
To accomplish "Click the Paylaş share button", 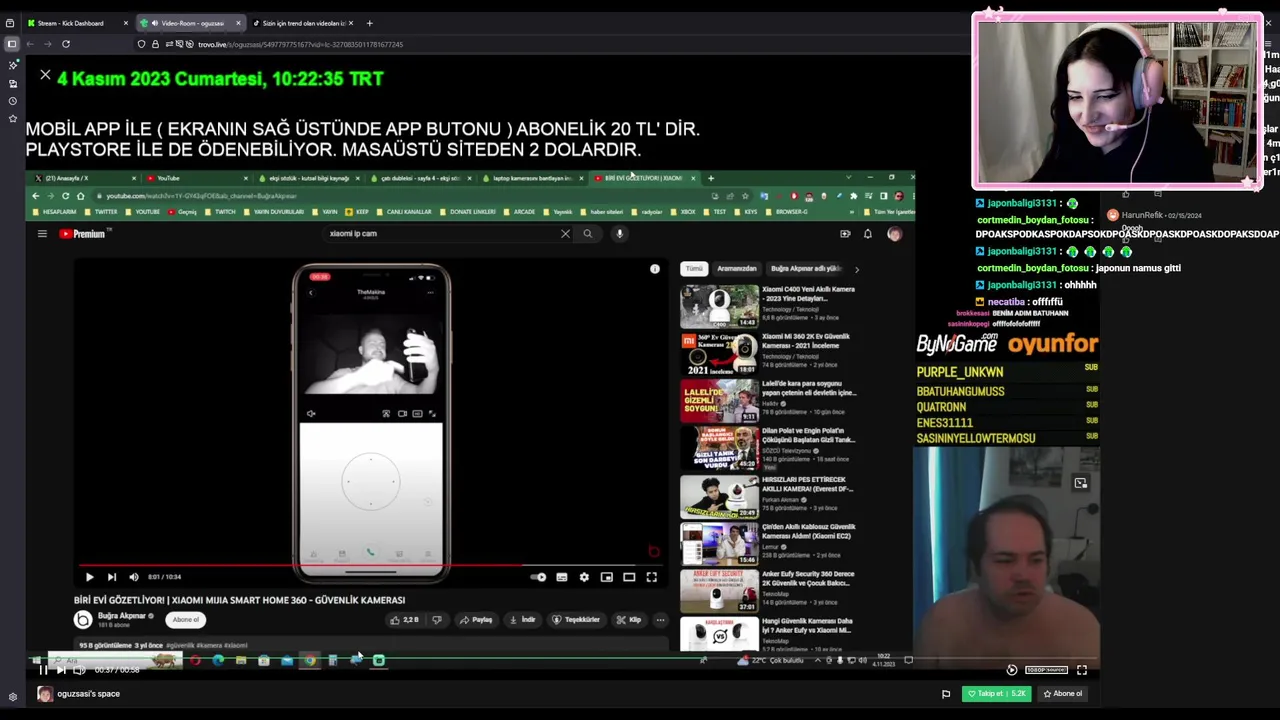I will tap(476, 620).
